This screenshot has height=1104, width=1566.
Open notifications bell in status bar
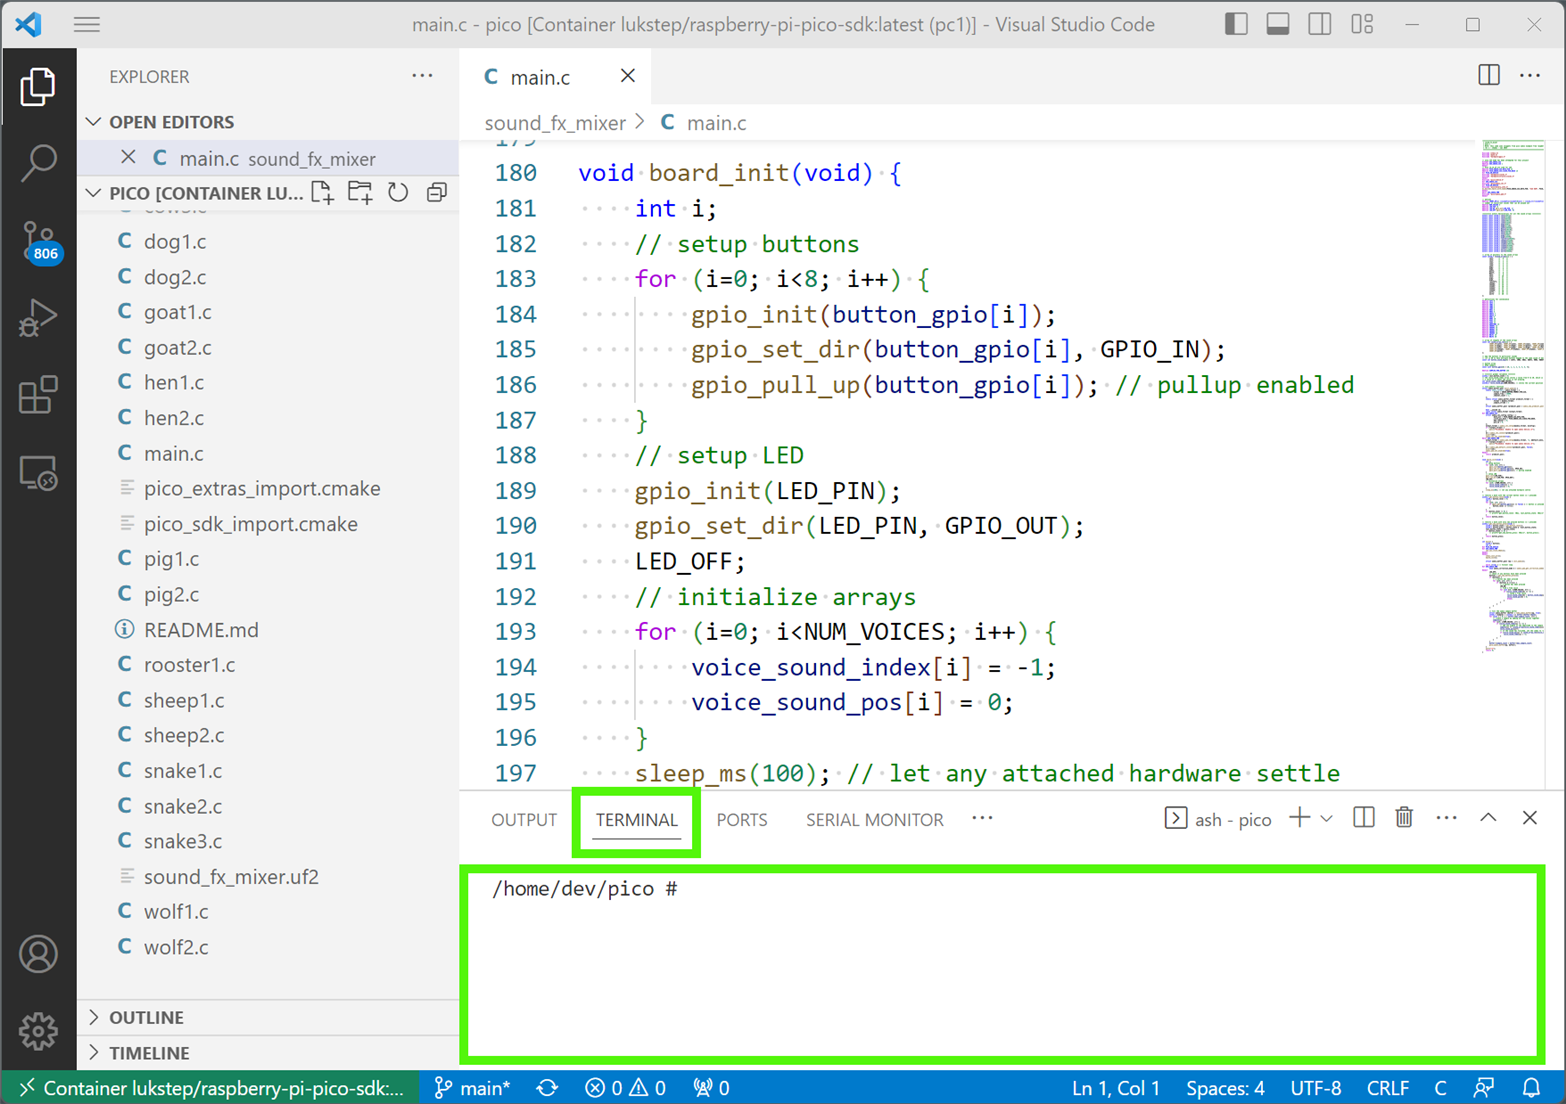coord(1531,1088)
